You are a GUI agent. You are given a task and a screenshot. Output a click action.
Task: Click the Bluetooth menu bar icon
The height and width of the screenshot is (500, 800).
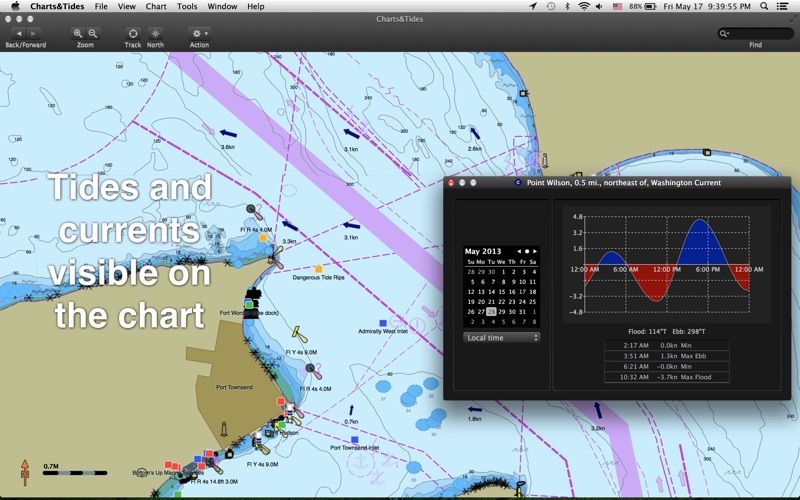pos(567,7)
